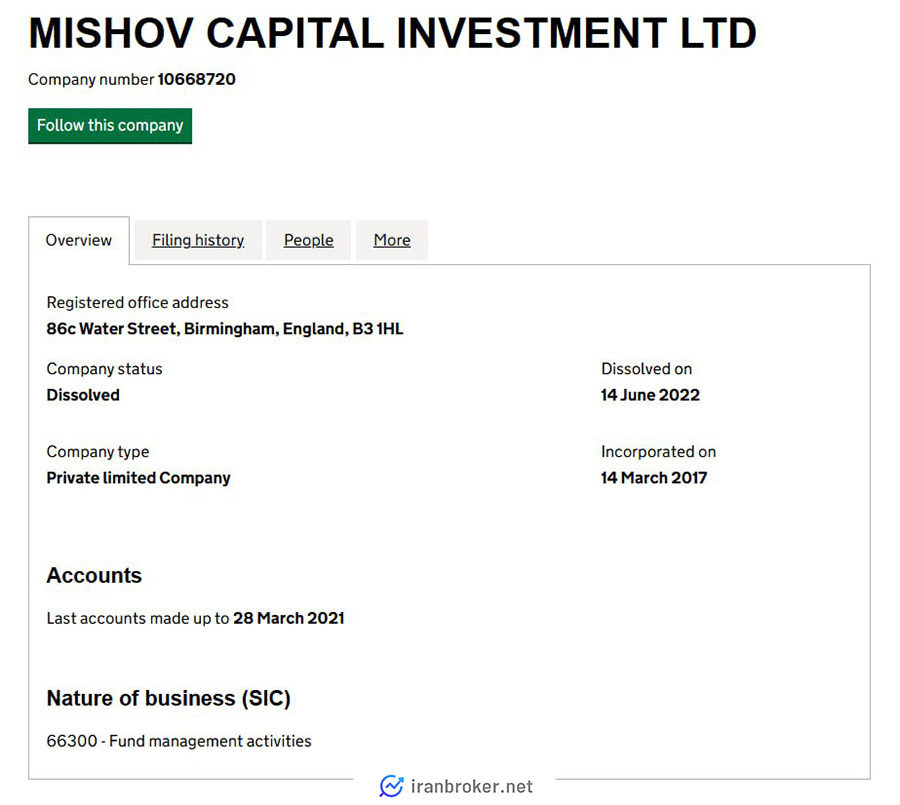The height and width of the screenshot is (805, 900).
Task: Click the iranbroker.net logo icon
Action: pos(391,786)
